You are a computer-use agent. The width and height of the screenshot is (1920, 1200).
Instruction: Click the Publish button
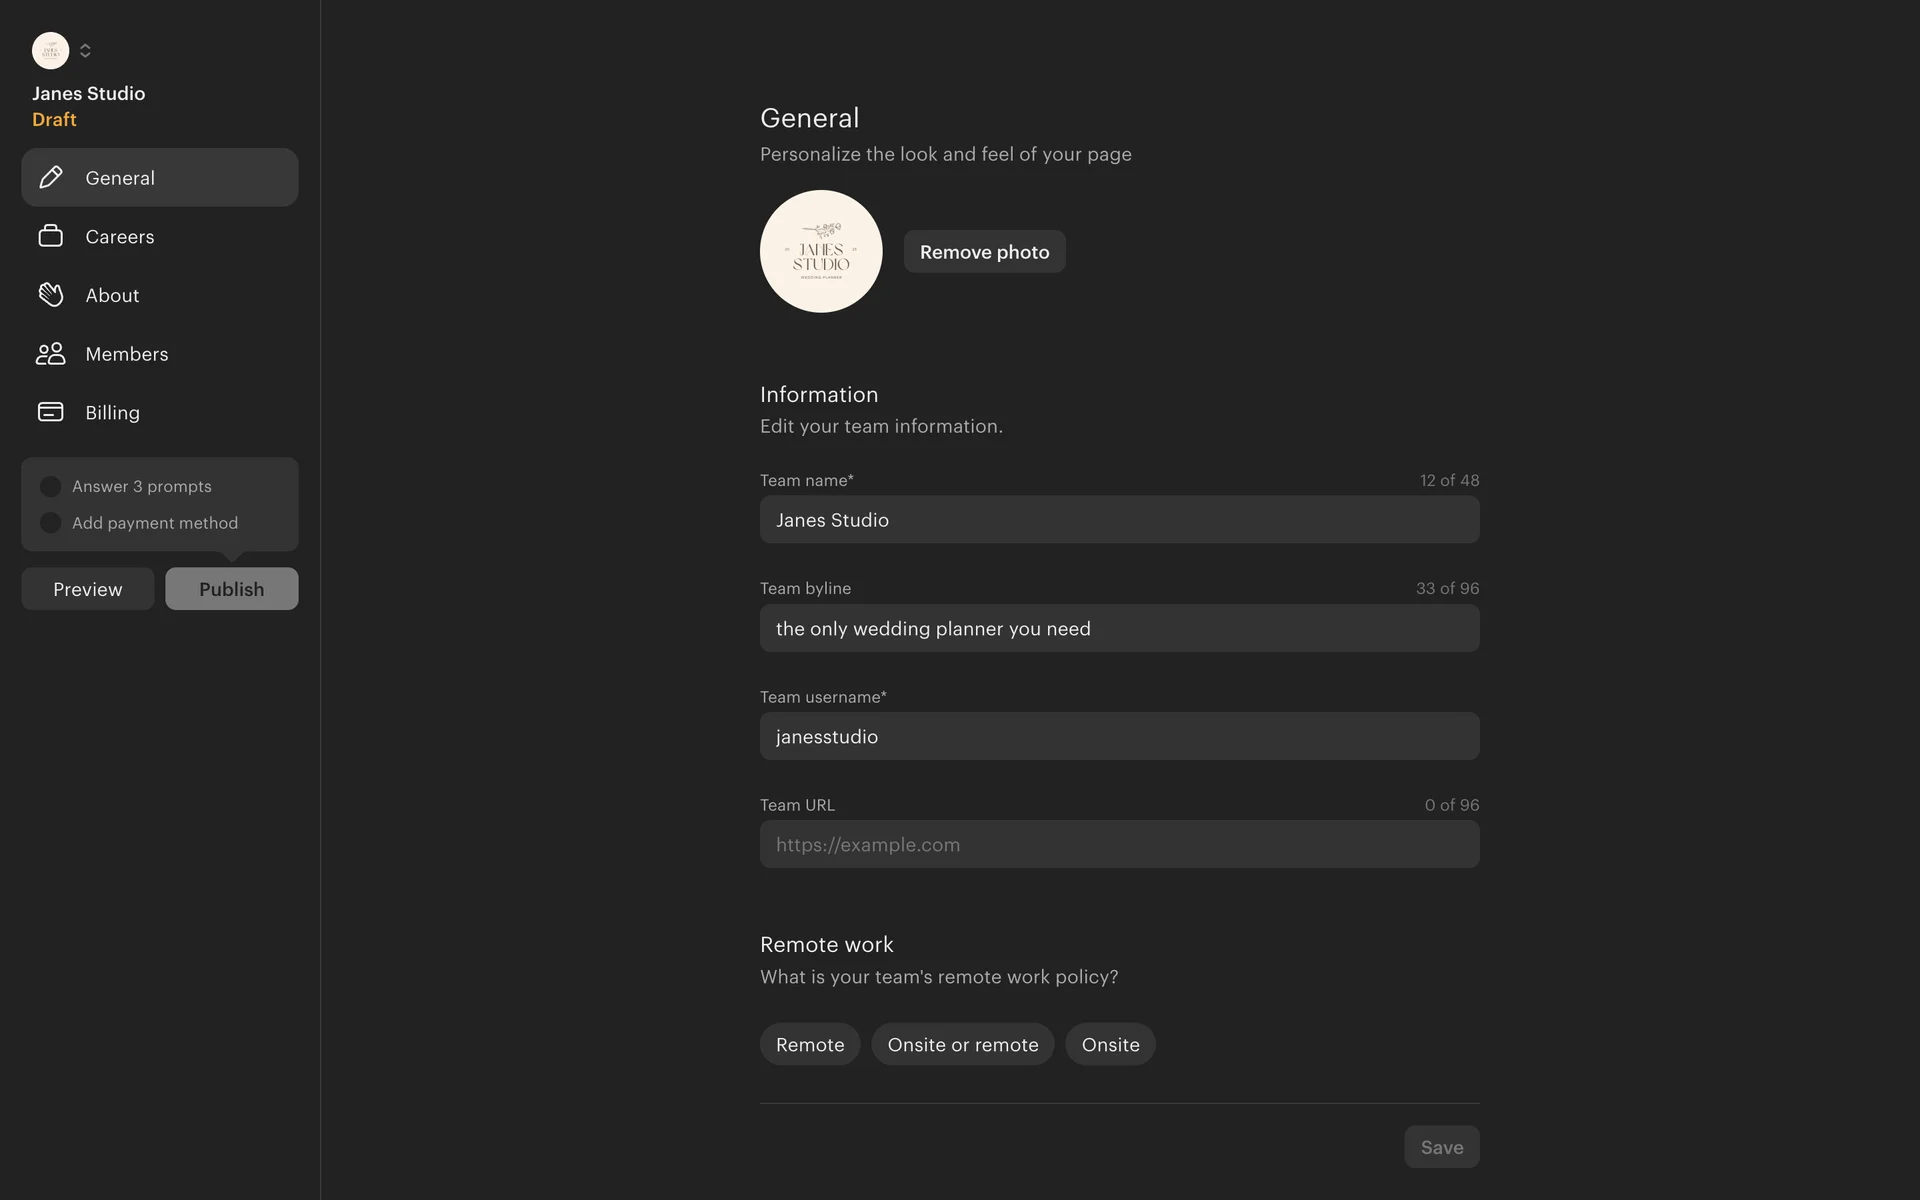point(231,589)
